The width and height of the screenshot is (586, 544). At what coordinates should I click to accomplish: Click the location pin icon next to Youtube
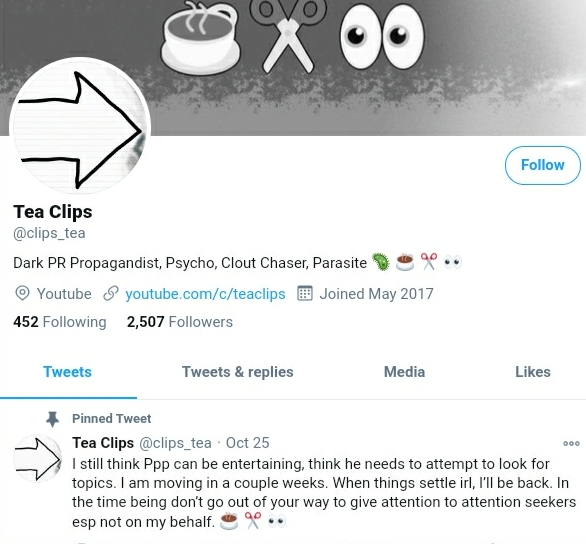(22, 293)
